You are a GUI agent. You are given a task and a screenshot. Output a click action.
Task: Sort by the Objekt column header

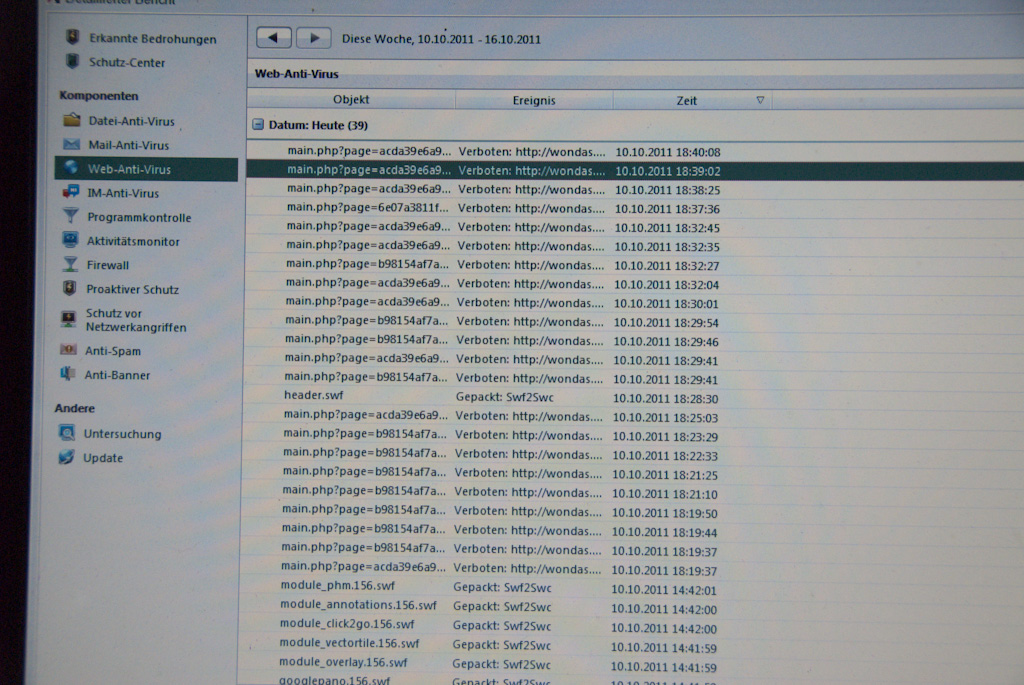coord(351,99)
